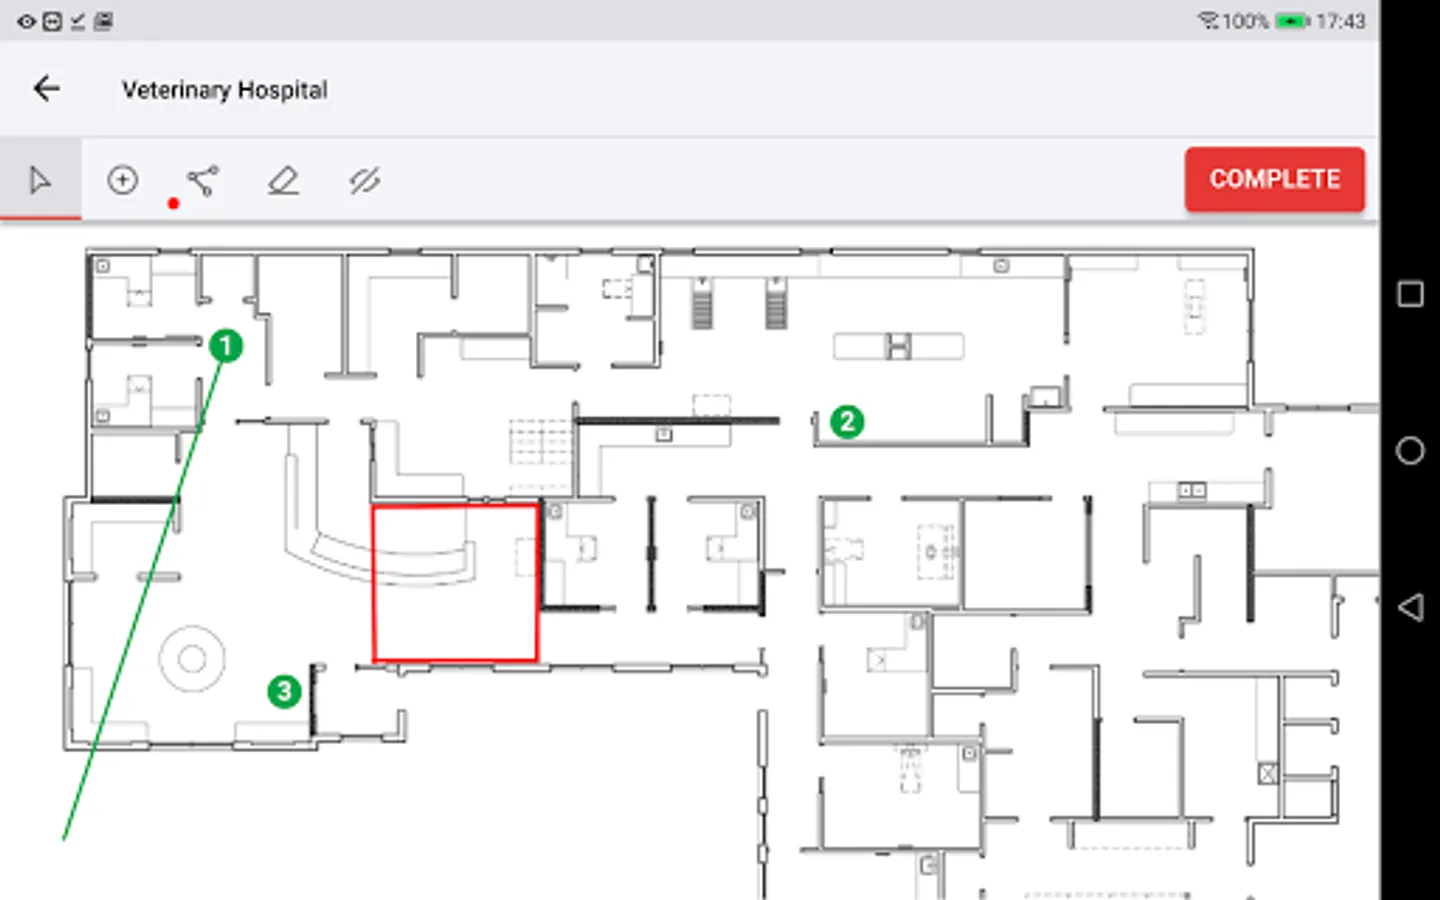Image resolution: width=1440 pixels, height=900 pixels.
Task: Tap the Wi-Fi status icon
Action: click(1208, 20)
